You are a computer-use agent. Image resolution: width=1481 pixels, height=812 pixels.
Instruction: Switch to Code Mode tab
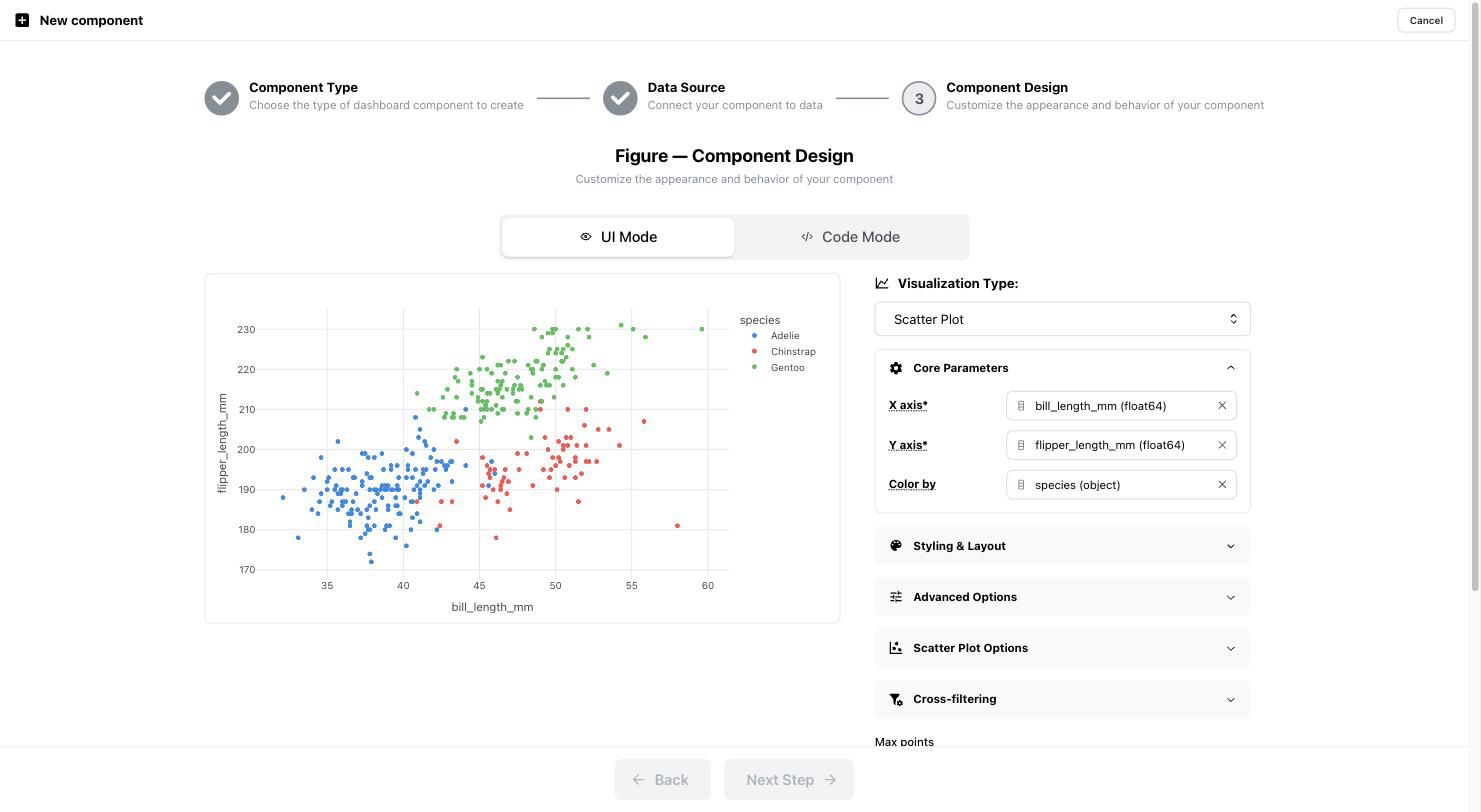[x=851, y=237]
